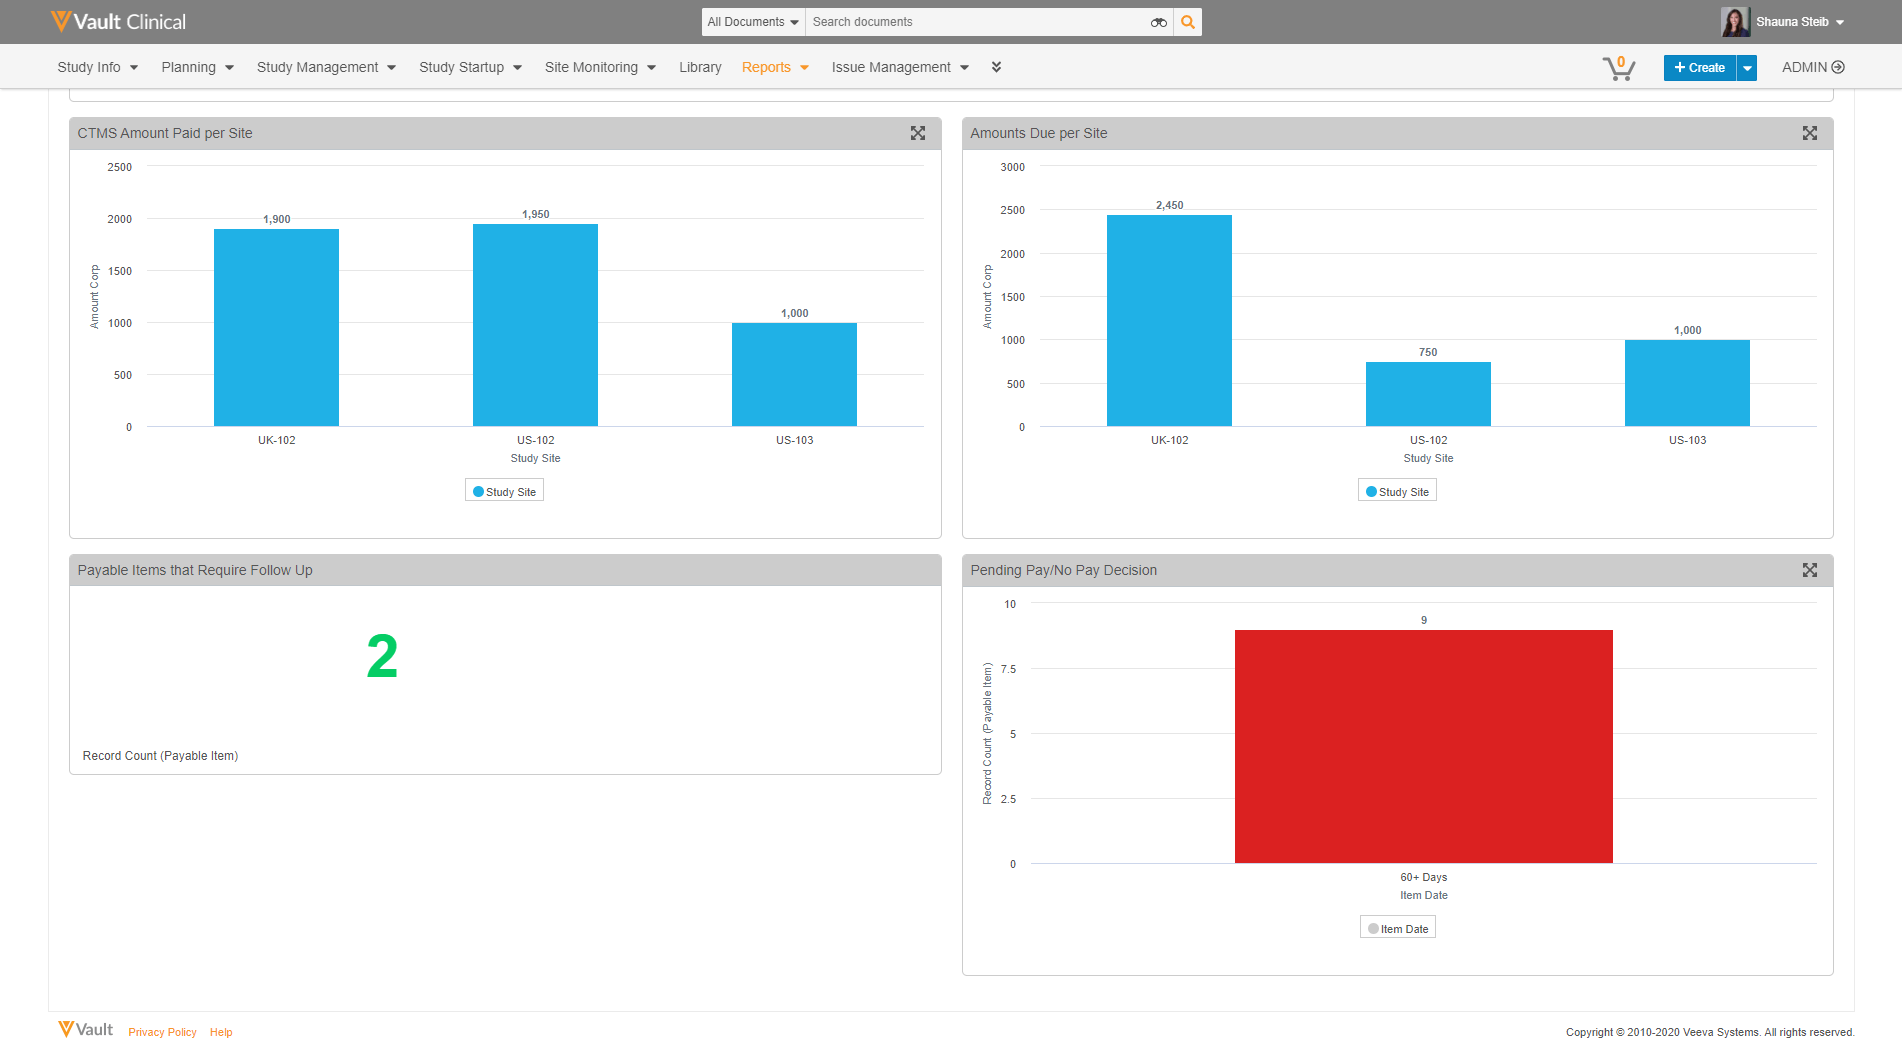The width and height of the screenshot is (1902, 1057).
Task: Open the Privacy Policy link
Action: 162,1032
